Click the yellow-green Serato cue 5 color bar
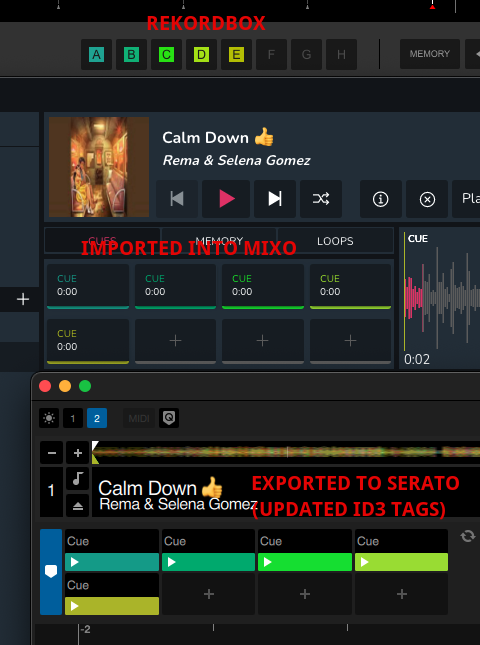This screenshot has height=645, width=480. [x=112, y=606]
